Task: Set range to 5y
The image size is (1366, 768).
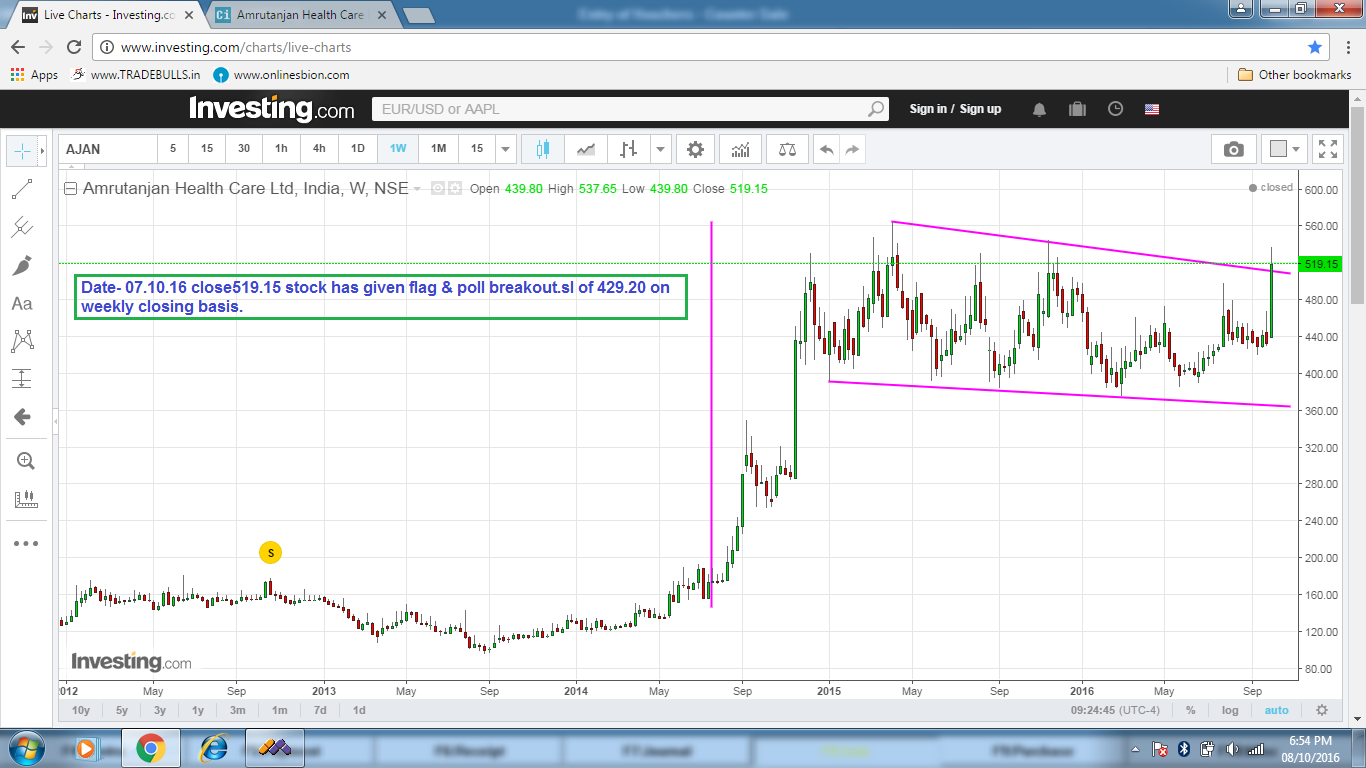Action: 122,710
